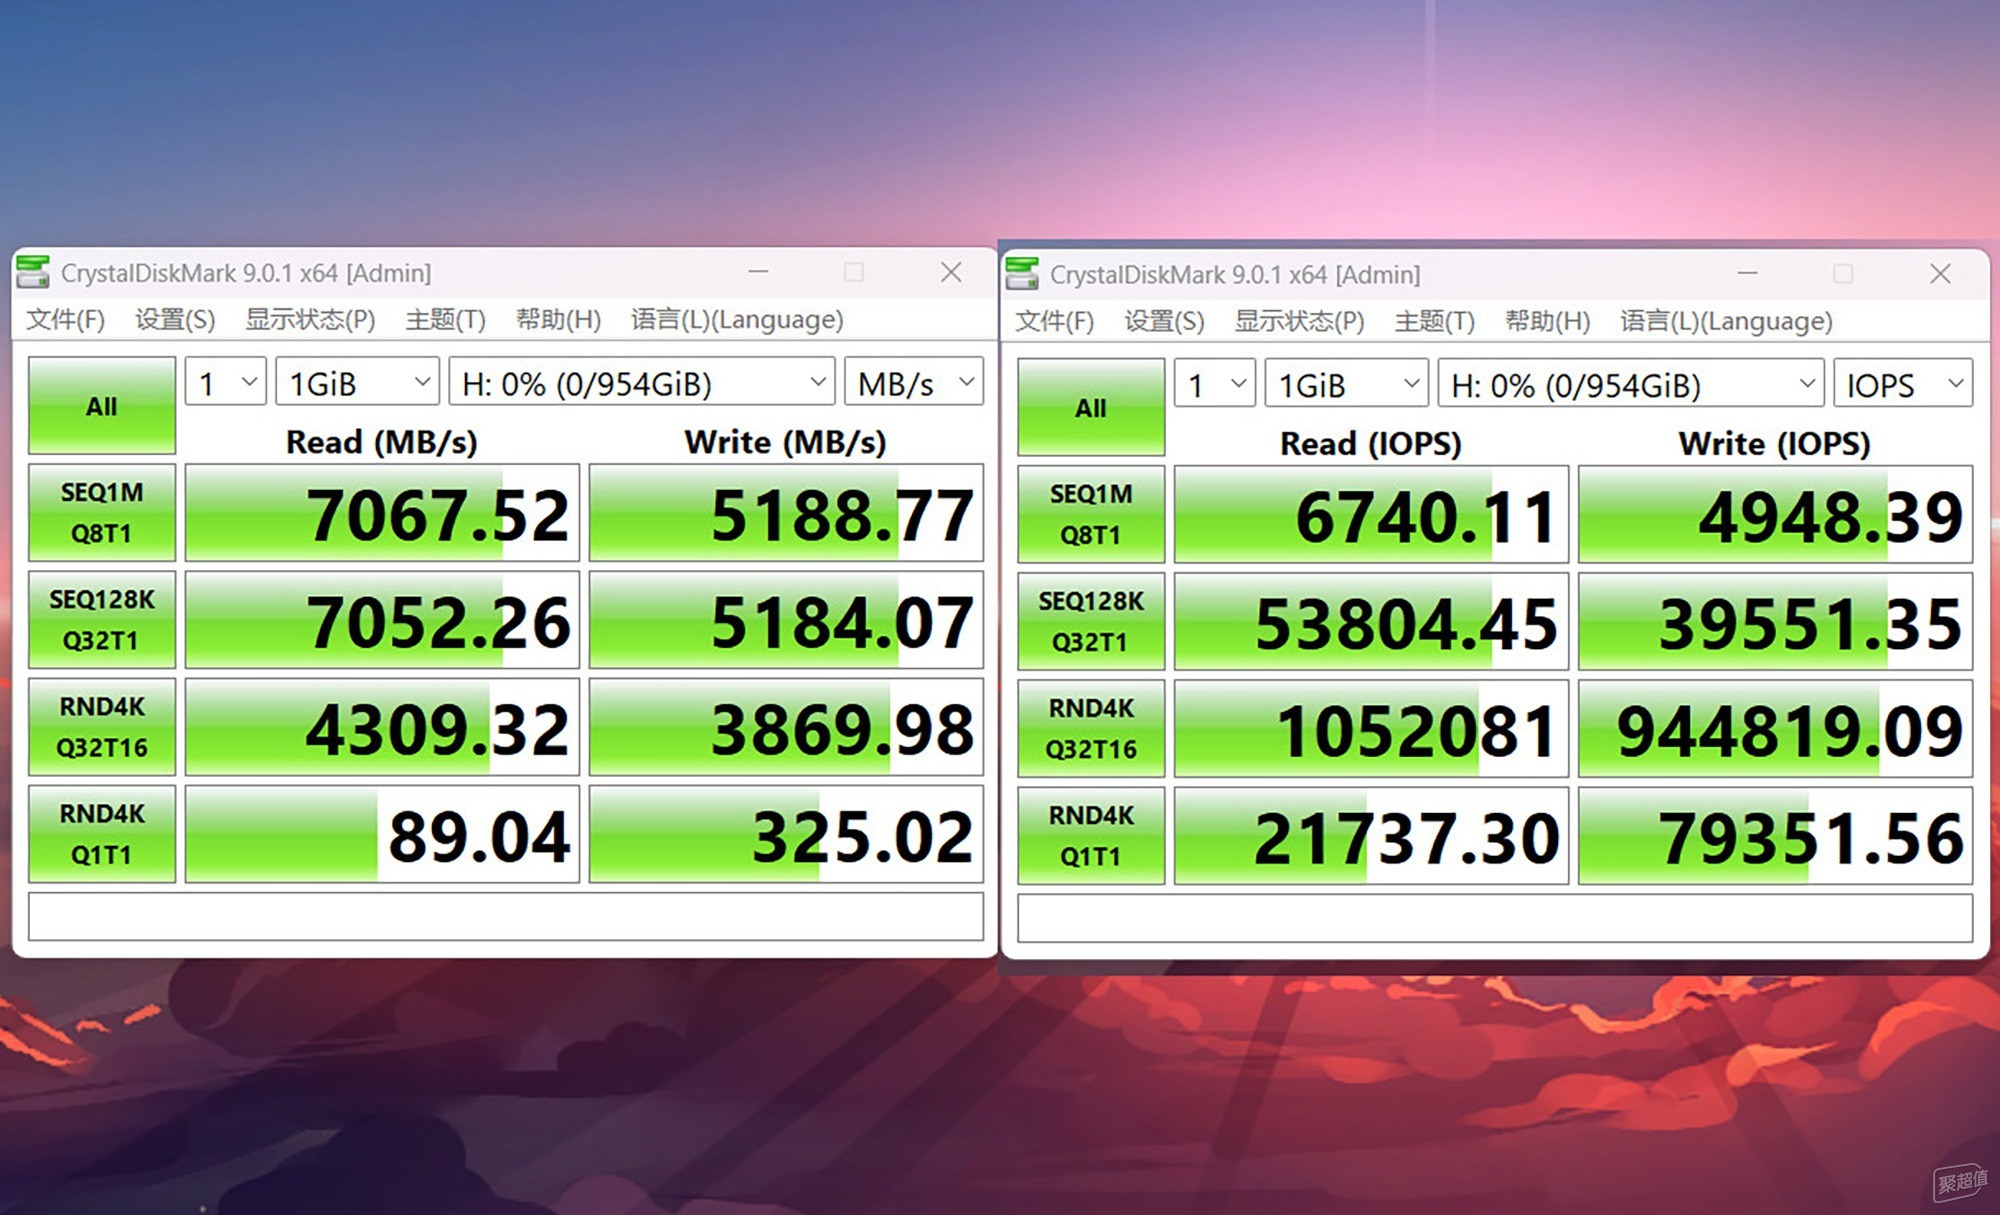
Task: Open 语言(L)(Language) menu in left window
Action: 737,320
